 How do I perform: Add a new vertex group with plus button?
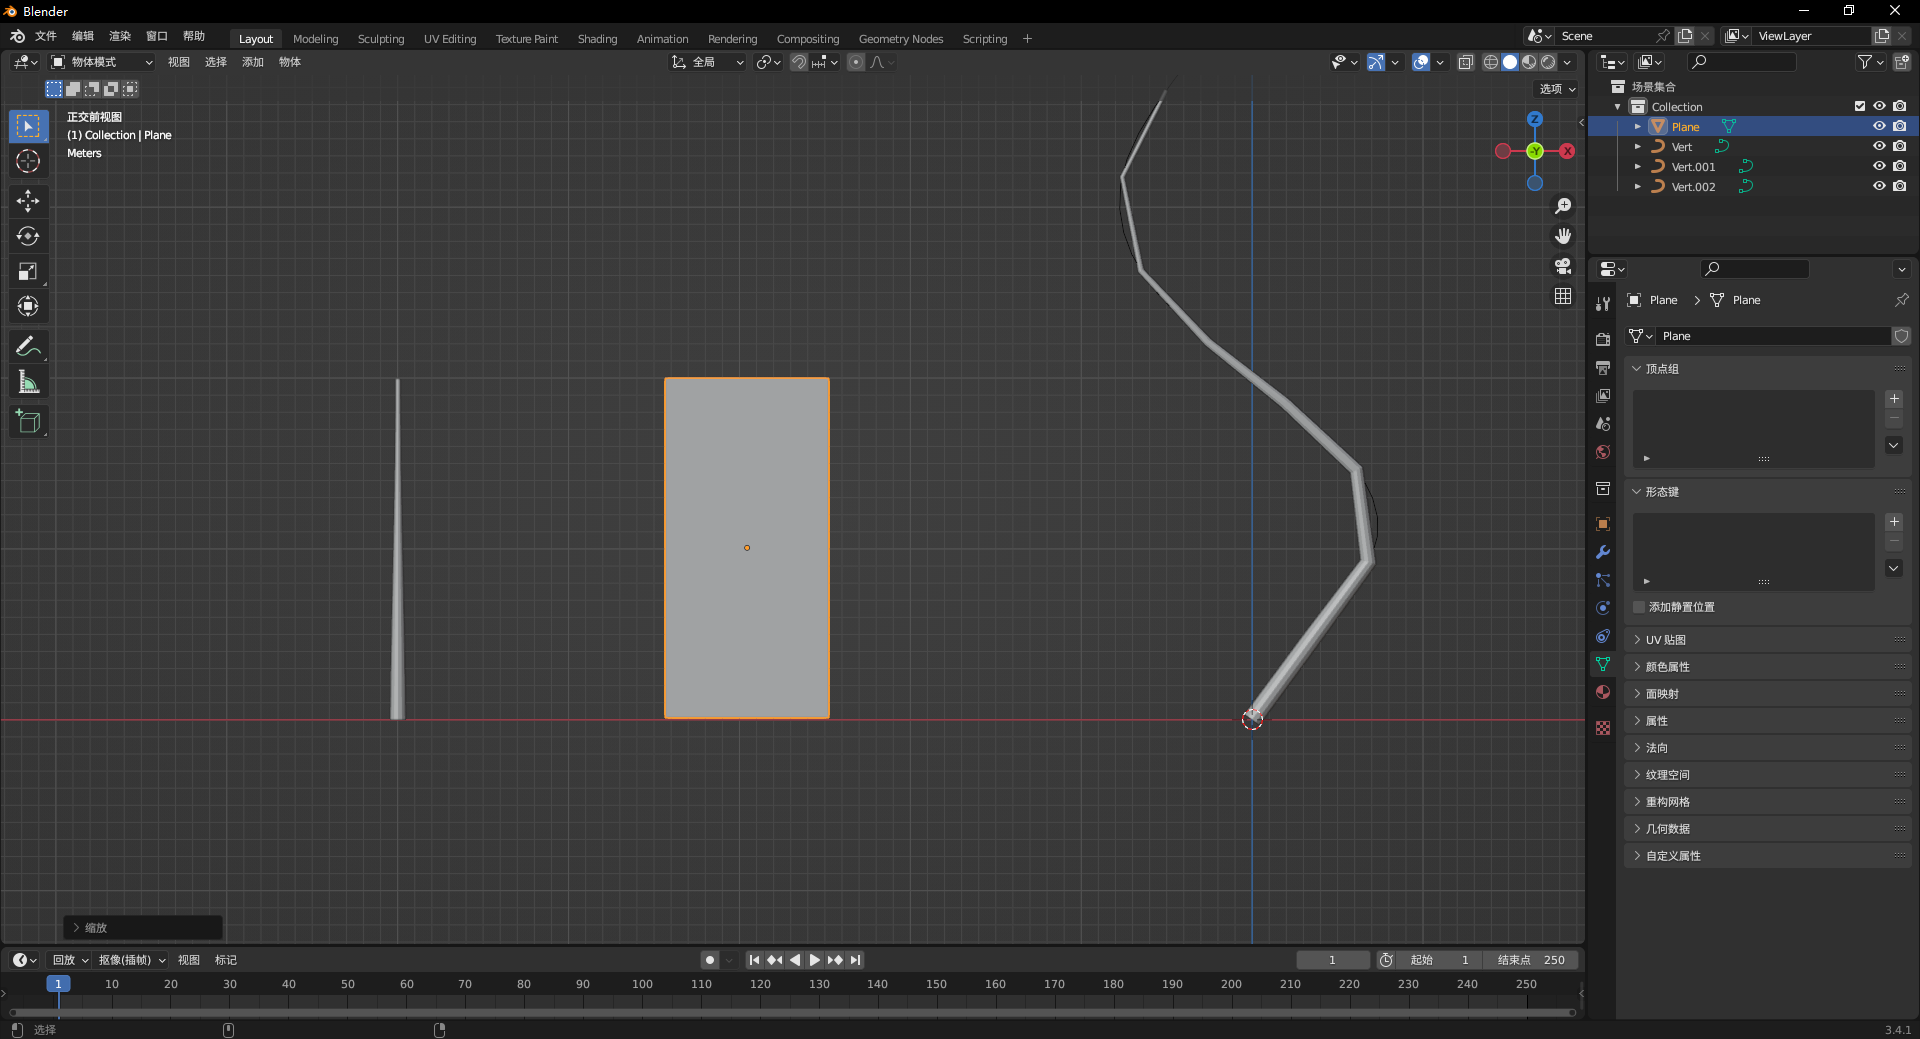pyautogui.click(x=1894, y=399)
